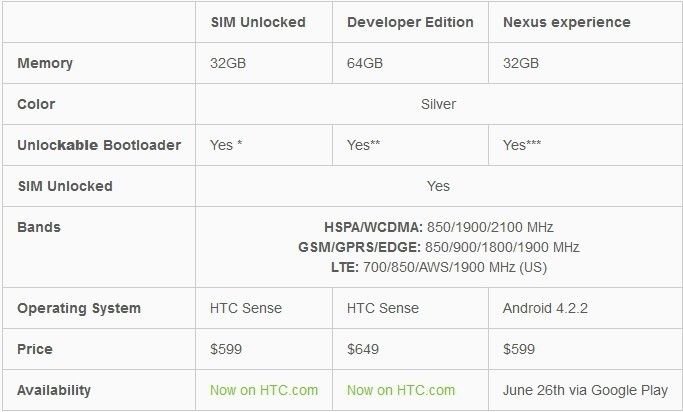Select the 'Yes***' bootloader cell
The image size is (683, 412).
coord(522,145)
